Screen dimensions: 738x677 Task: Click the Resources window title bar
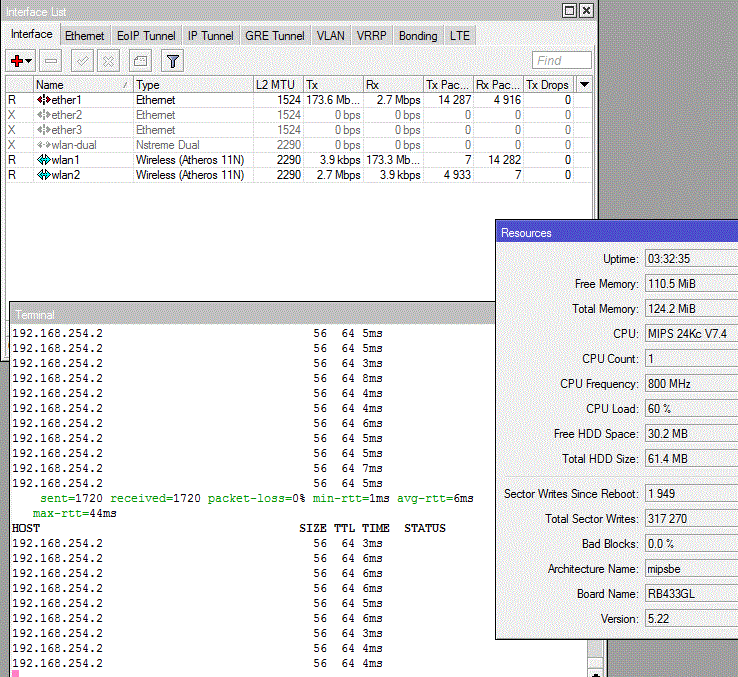[x=617, y=233]
